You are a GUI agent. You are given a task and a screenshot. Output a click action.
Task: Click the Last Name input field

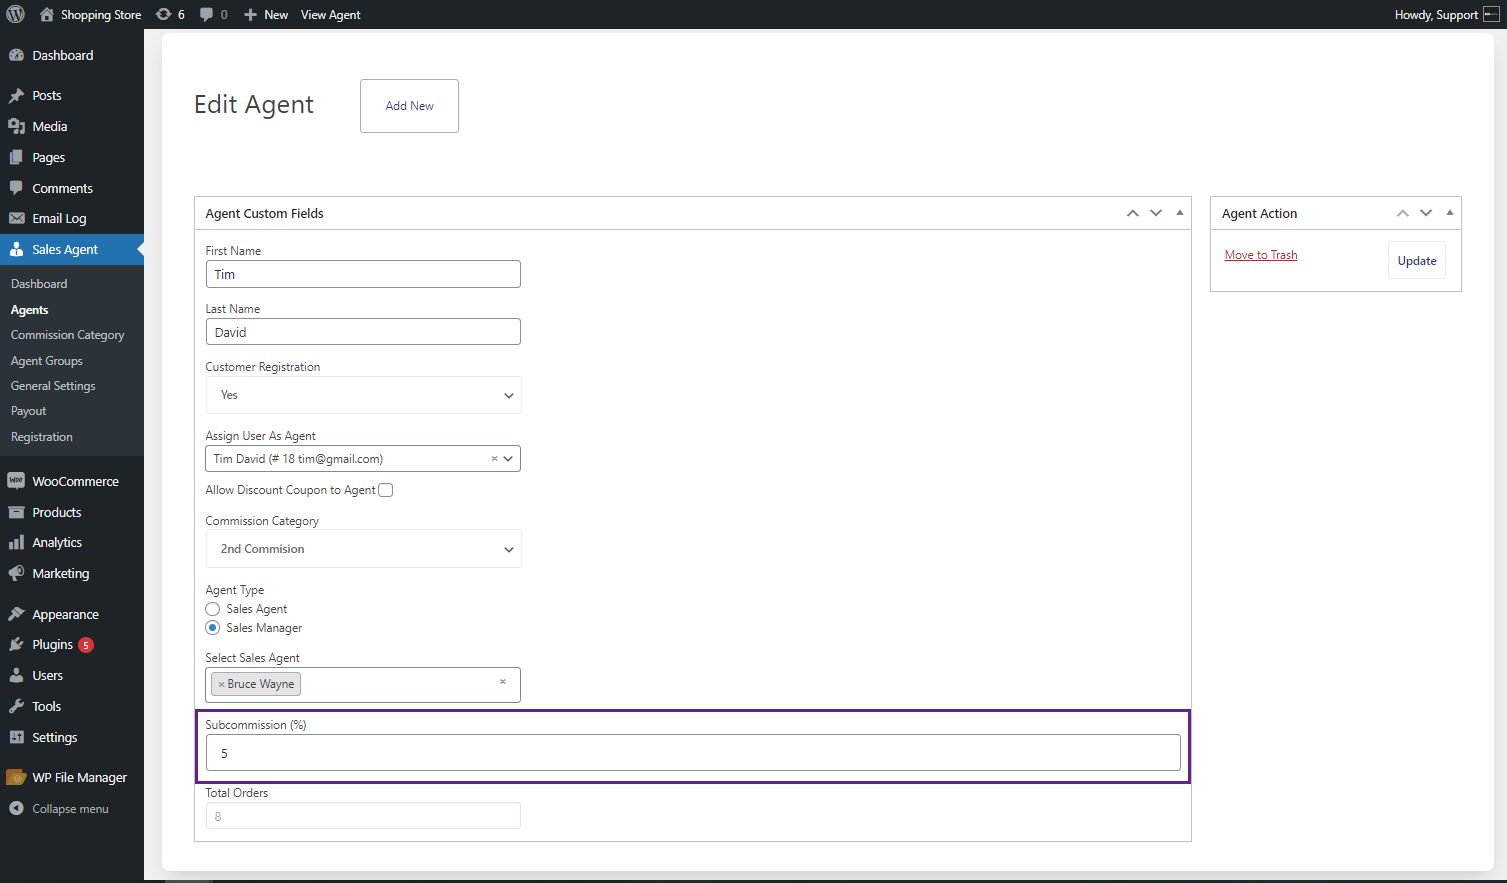363,332
